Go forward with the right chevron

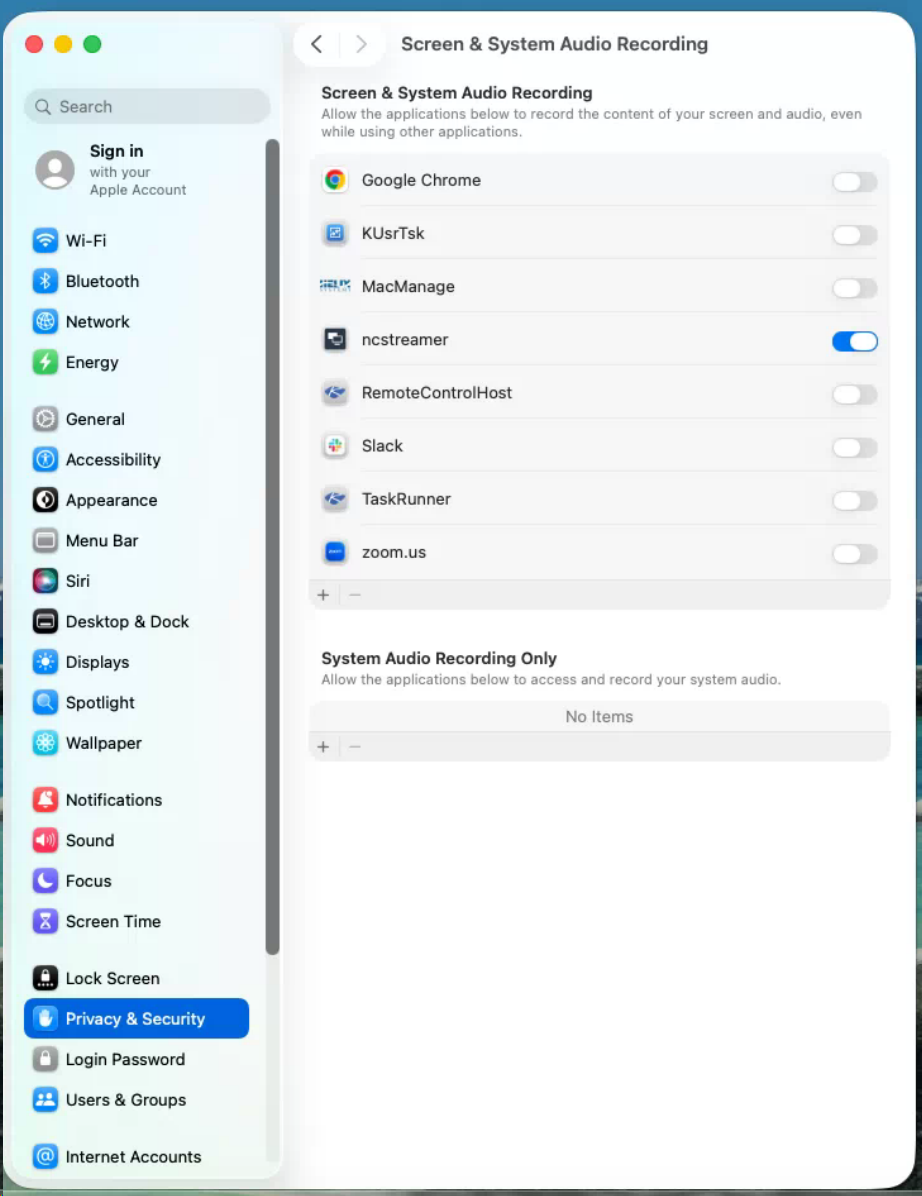(x=361, y=44)
